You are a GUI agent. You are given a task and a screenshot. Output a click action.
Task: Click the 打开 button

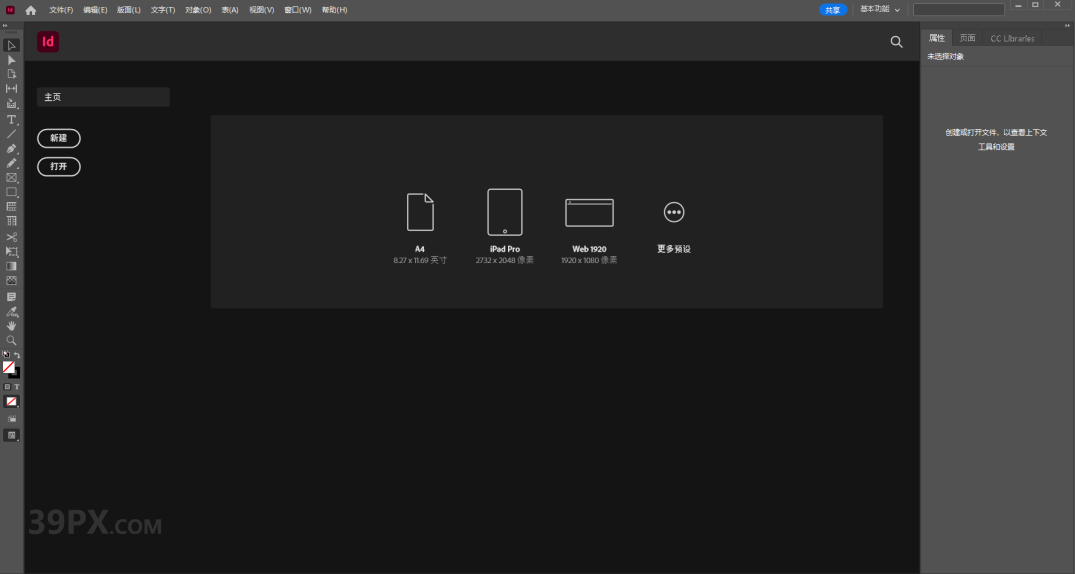point(59,167)
